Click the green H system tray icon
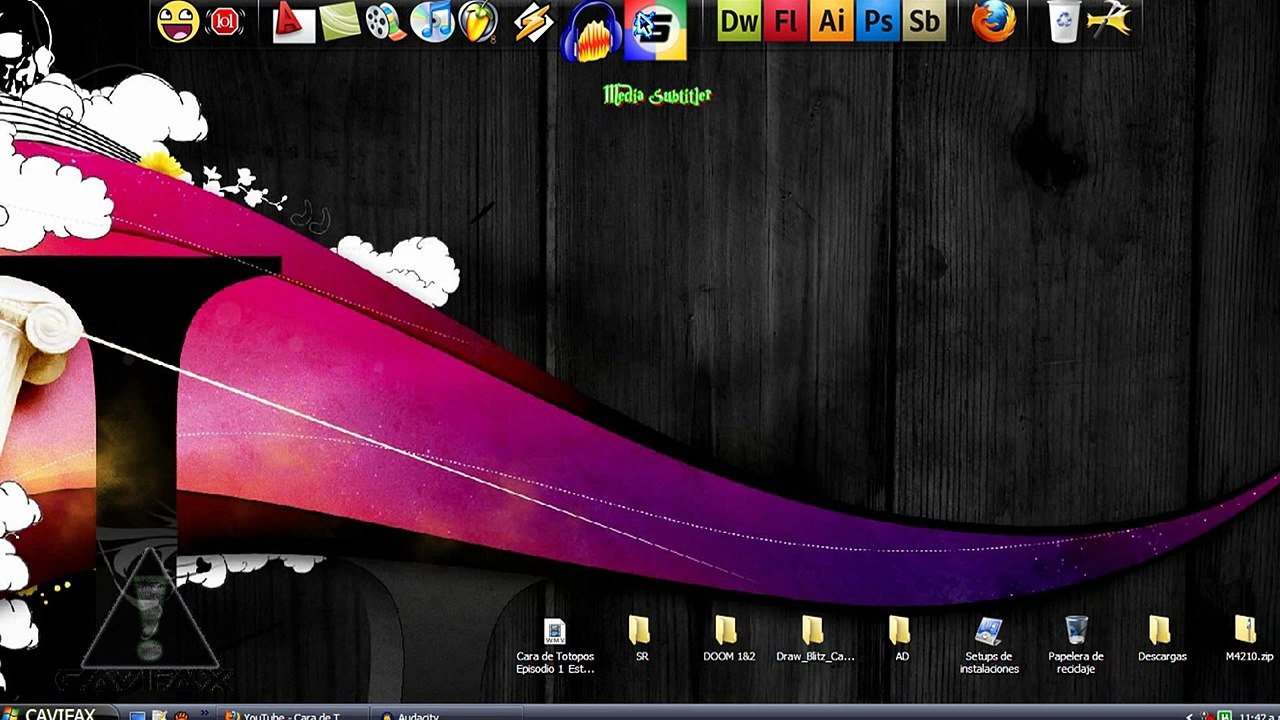Viewport: 1280px width, 720px height. pos(1224,716)
